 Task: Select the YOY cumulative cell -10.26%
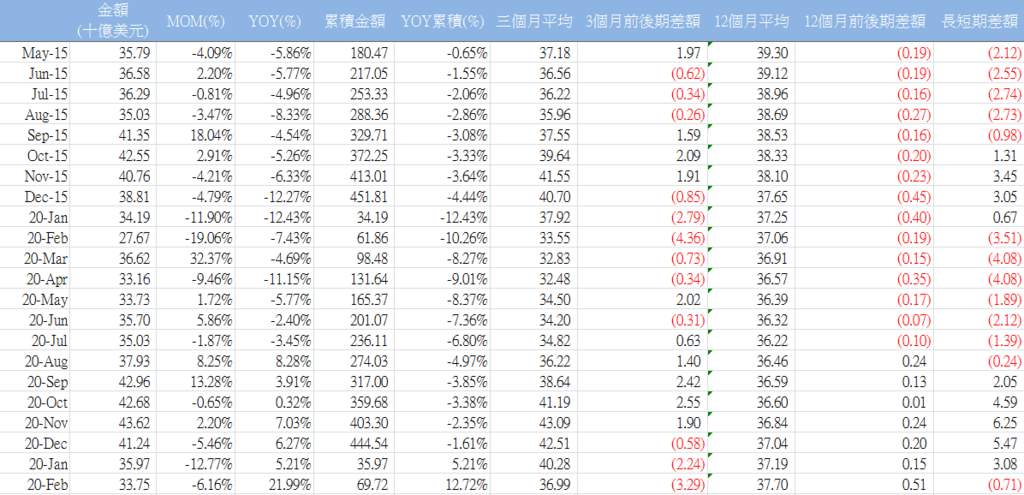pyautogui.click(x=464, y=238)
